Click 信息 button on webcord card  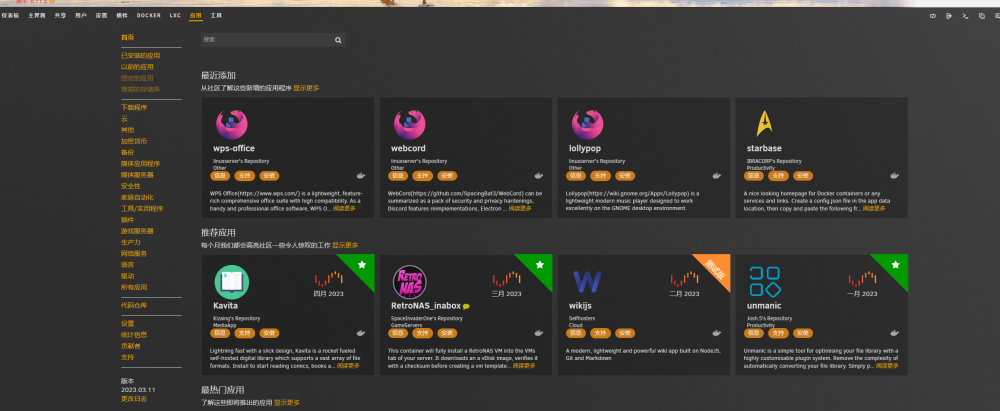pos(397,176)
